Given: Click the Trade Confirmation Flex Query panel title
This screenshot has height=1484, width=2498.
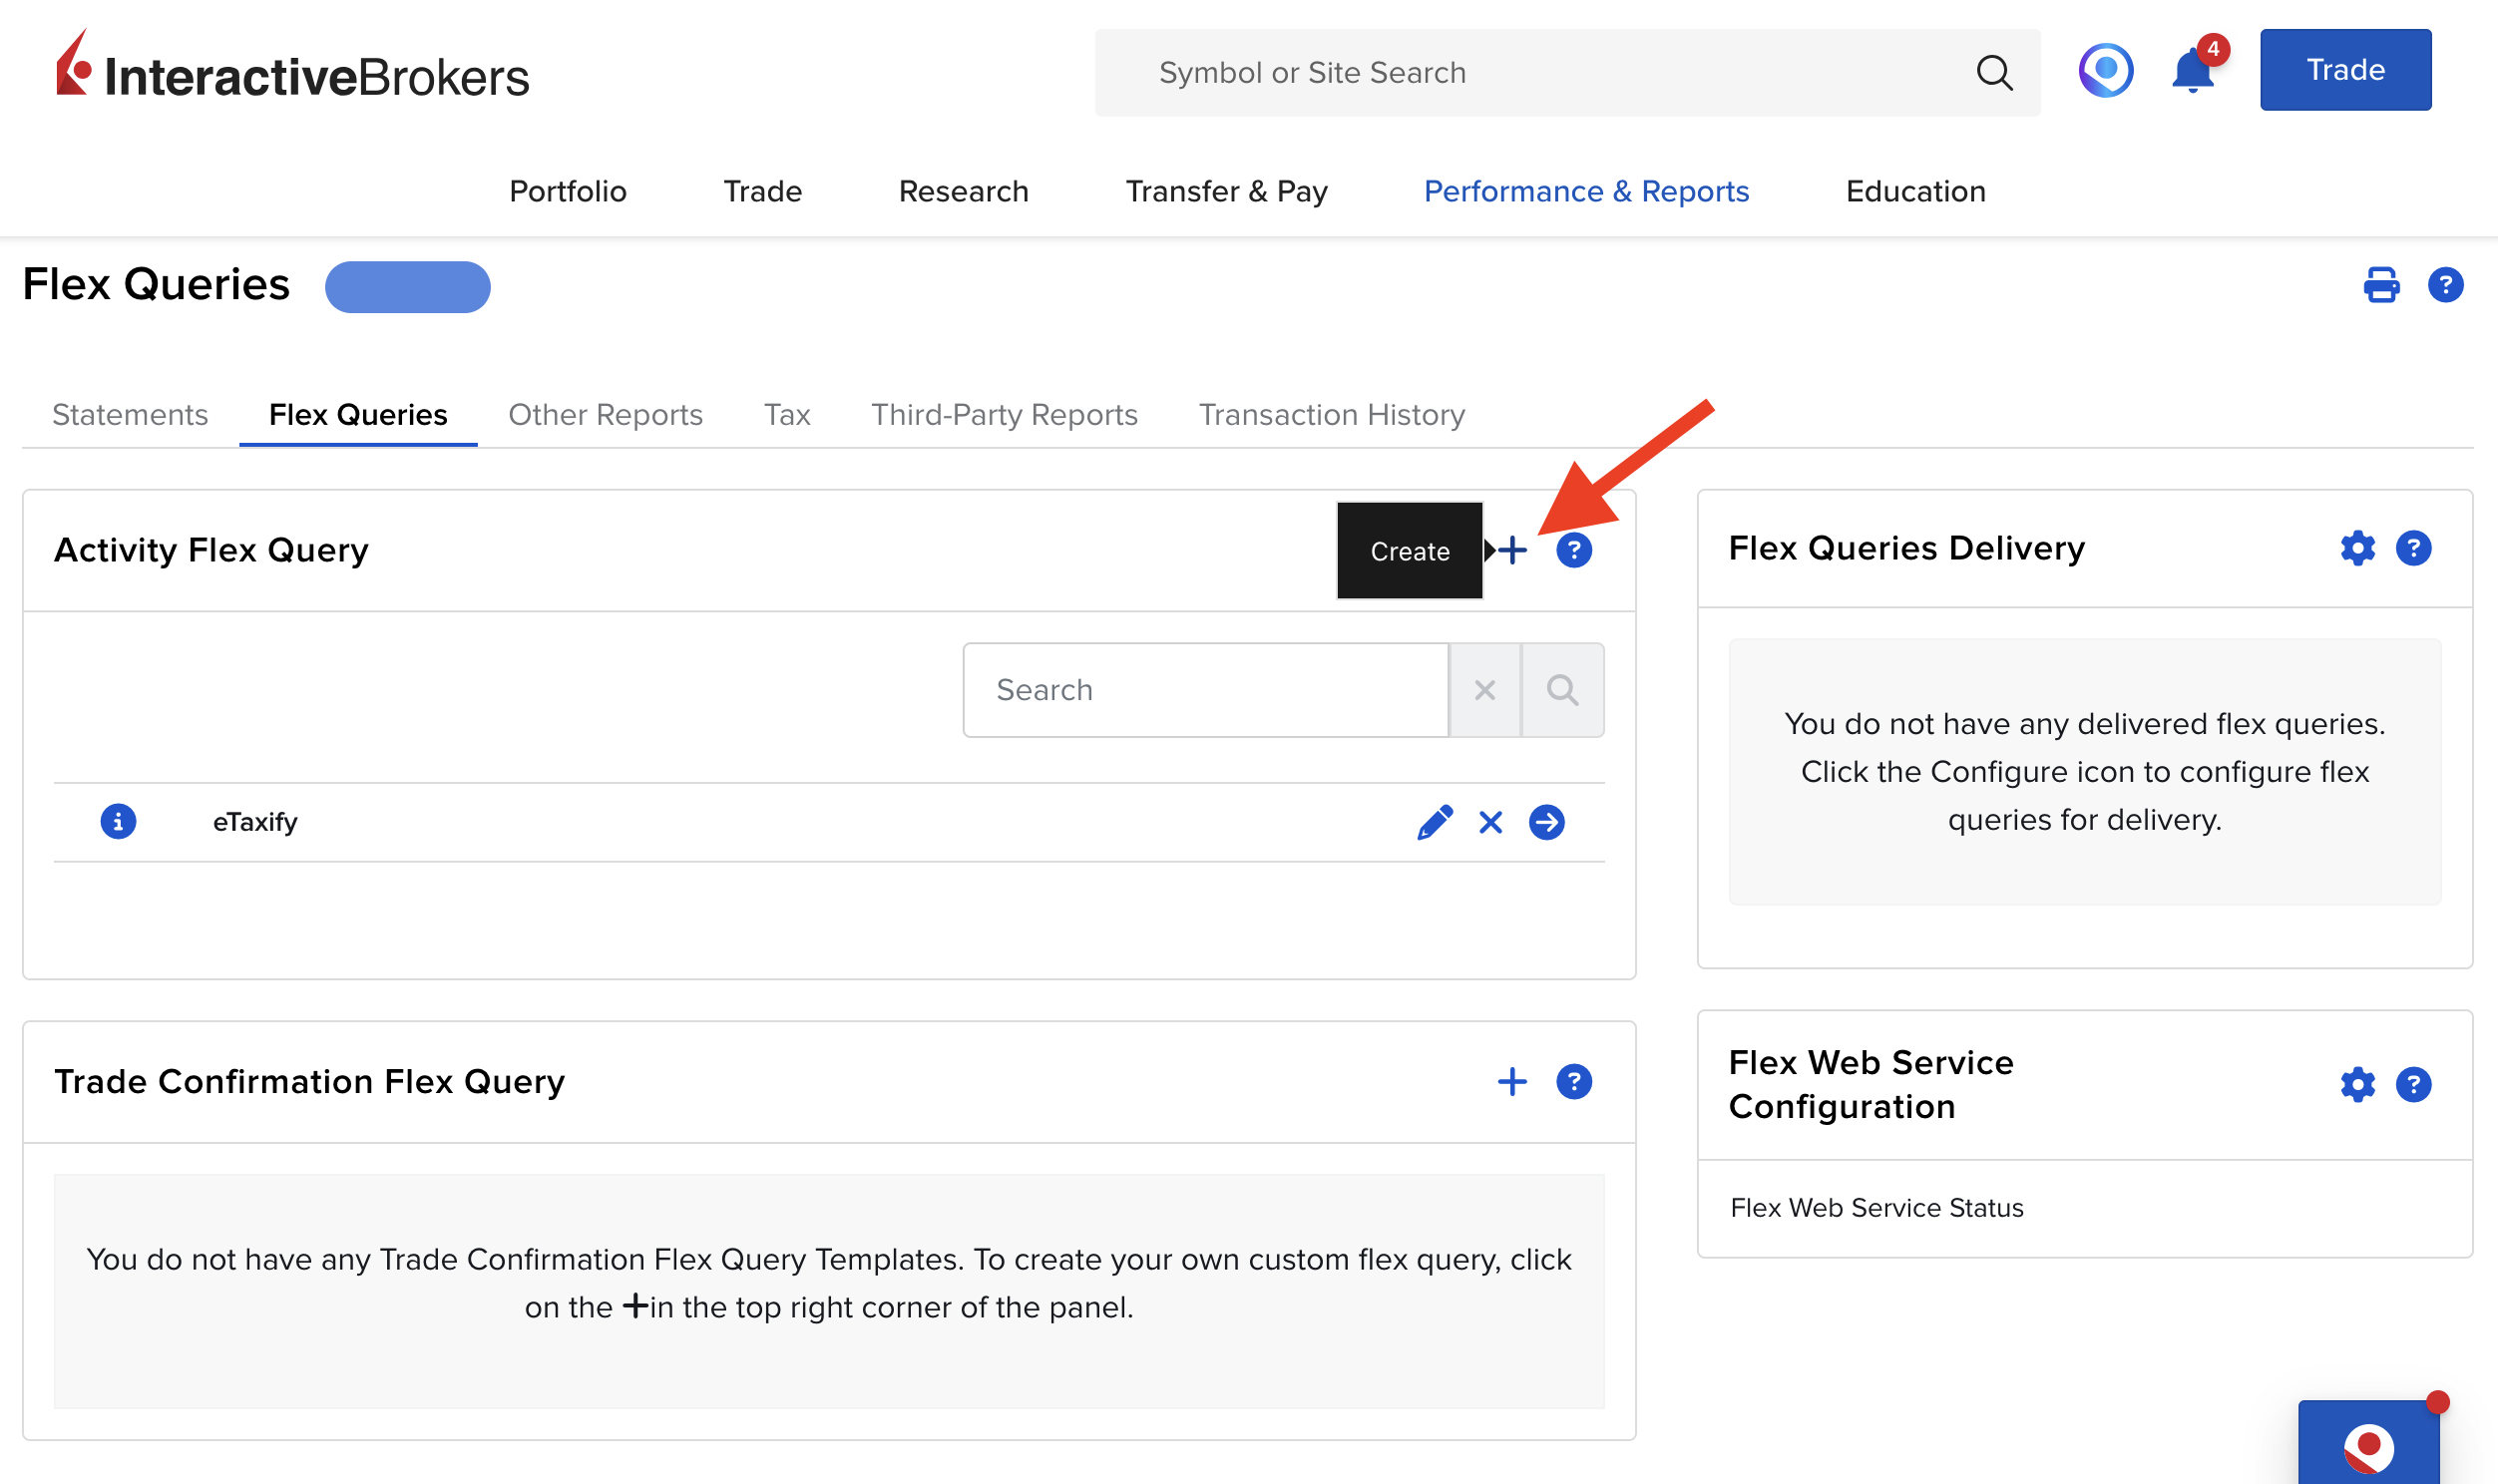Looking at the screenshot, I should click(309, 1081).
